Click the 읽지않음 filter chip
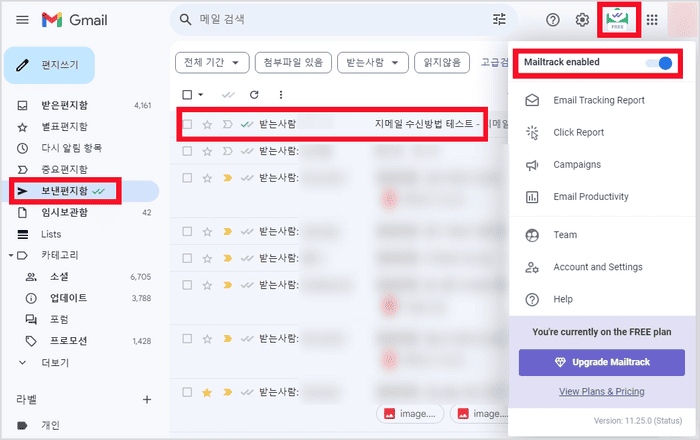The width and height of the screenshot is (700, 440). click(442, 62)
